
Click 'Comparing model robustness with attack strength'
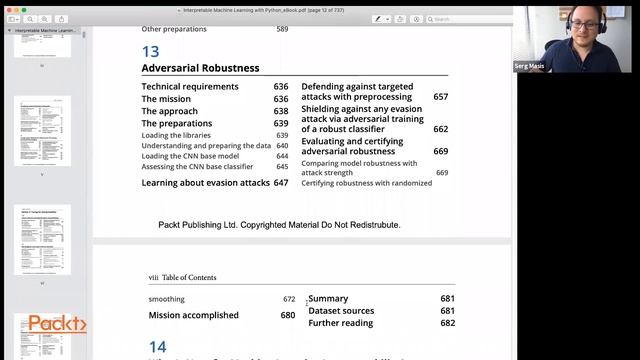pyautogui.click(x=359, y=168)
